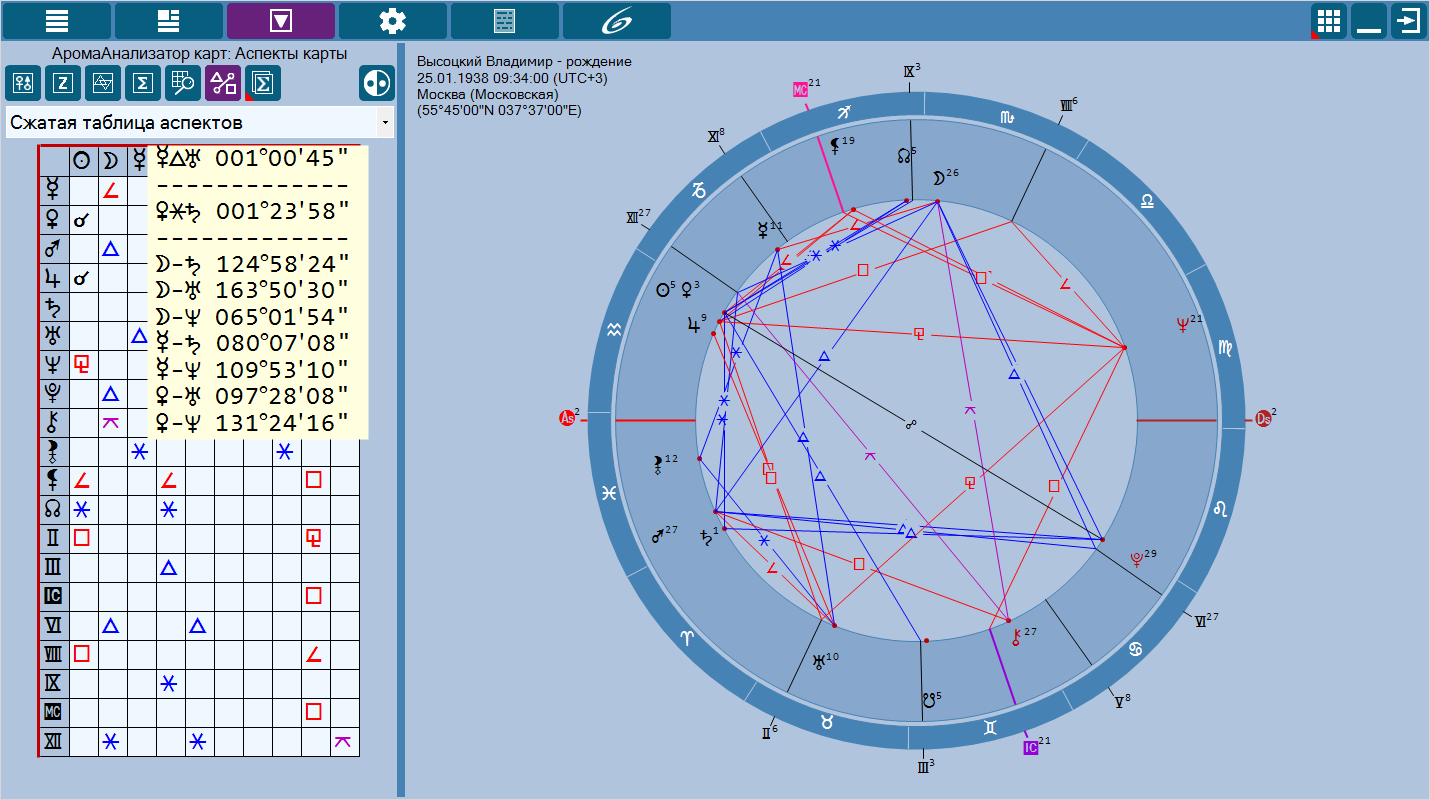Image resolution: width=1430 pixels, height=800 pixels.
Task: Open the hamburger list menu in top bar
Action: (x=57, y=21)
